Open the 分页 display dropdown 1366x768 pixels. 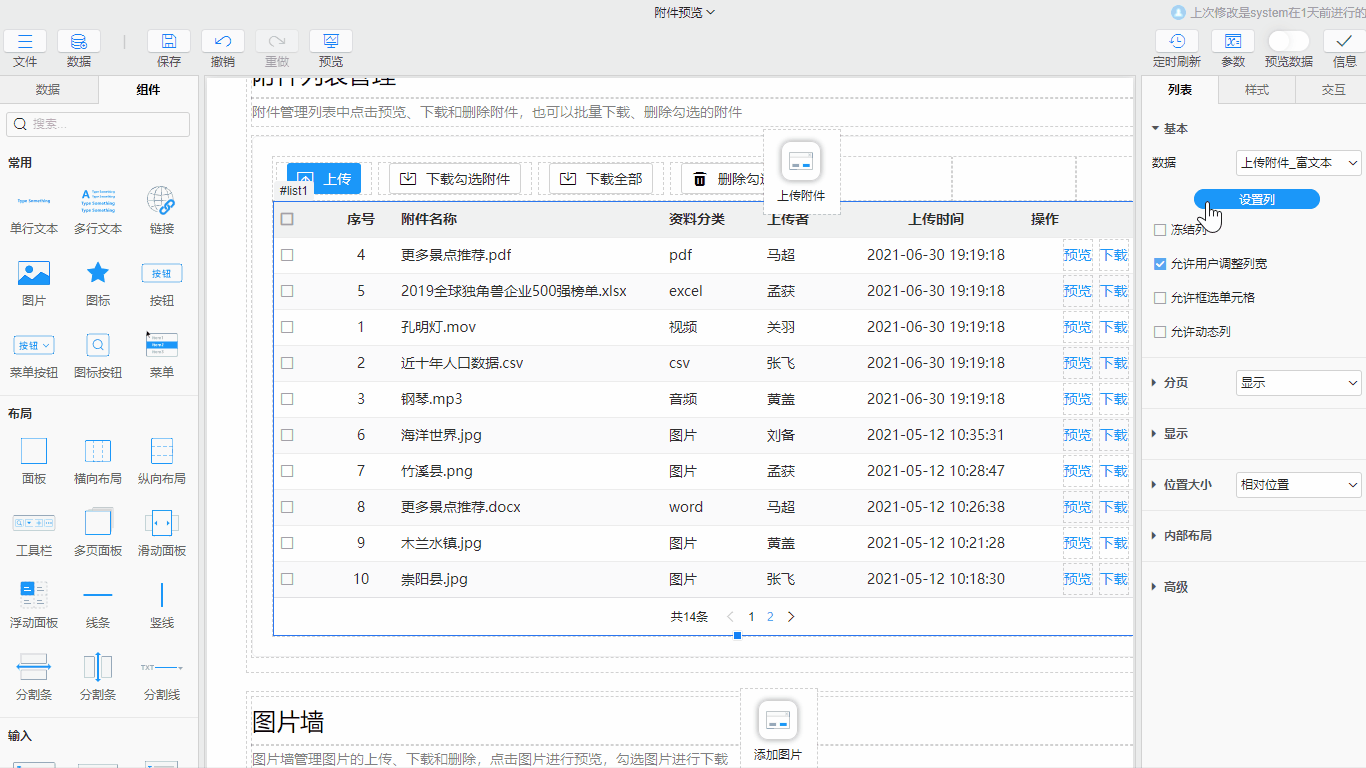click(1298, 382)
